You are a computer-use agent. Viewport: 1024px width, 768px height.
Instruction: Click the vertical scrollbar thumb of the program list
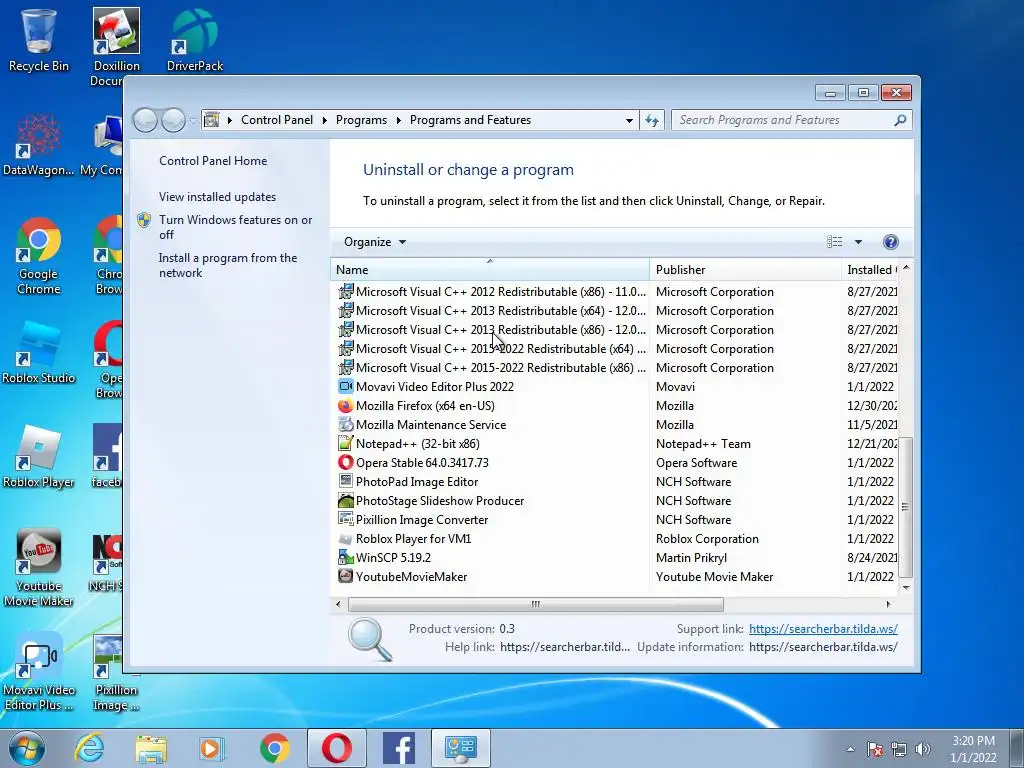point(905,507)
